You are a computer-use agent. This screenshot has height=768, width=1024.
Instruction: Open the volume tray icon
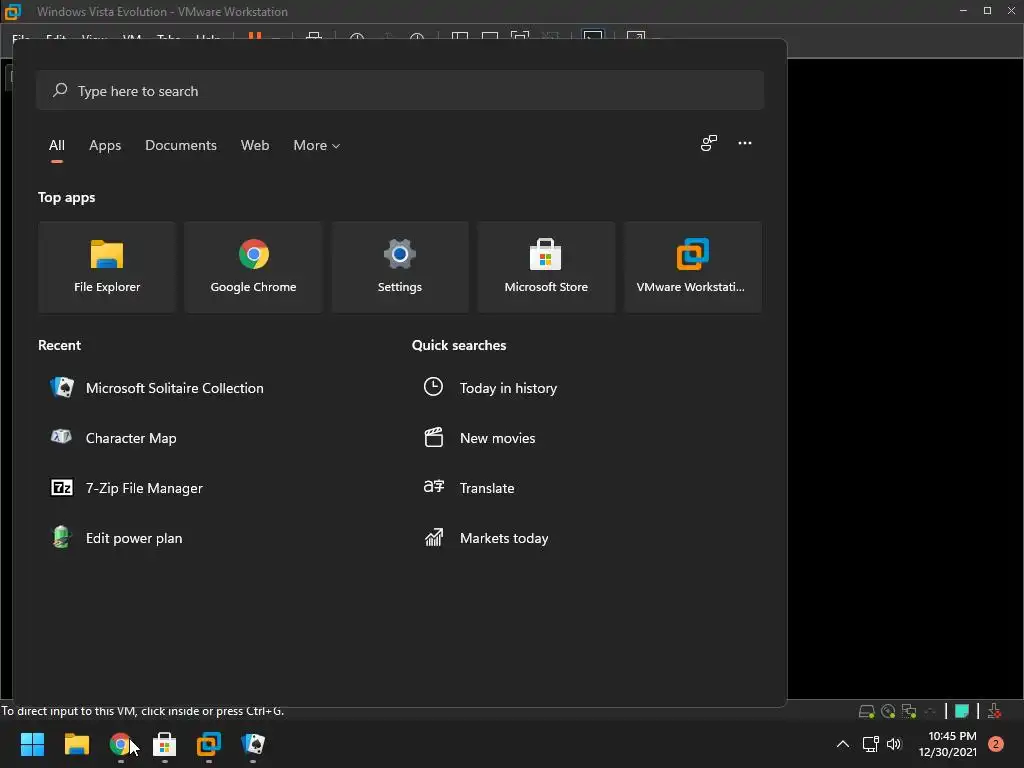[894, 744]
